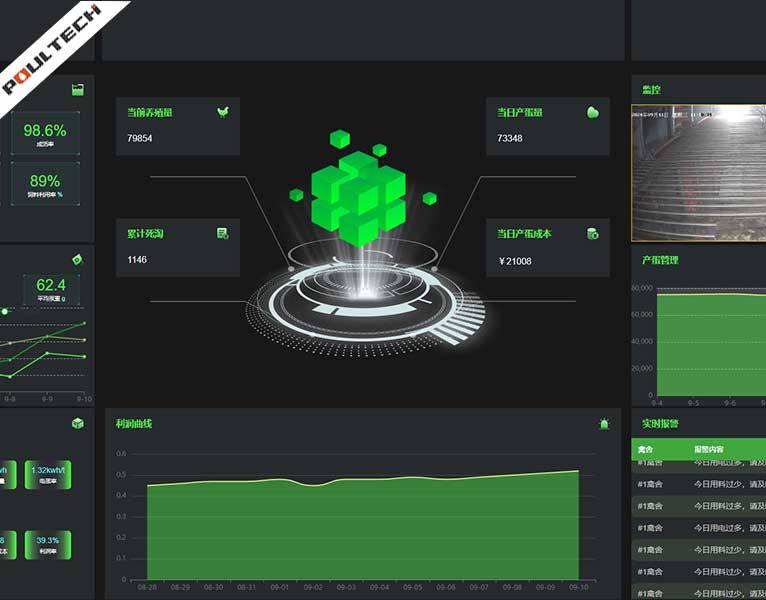Click the coins icon in 当日产蛋成本 card
The image size is (766, 600).
593,234
